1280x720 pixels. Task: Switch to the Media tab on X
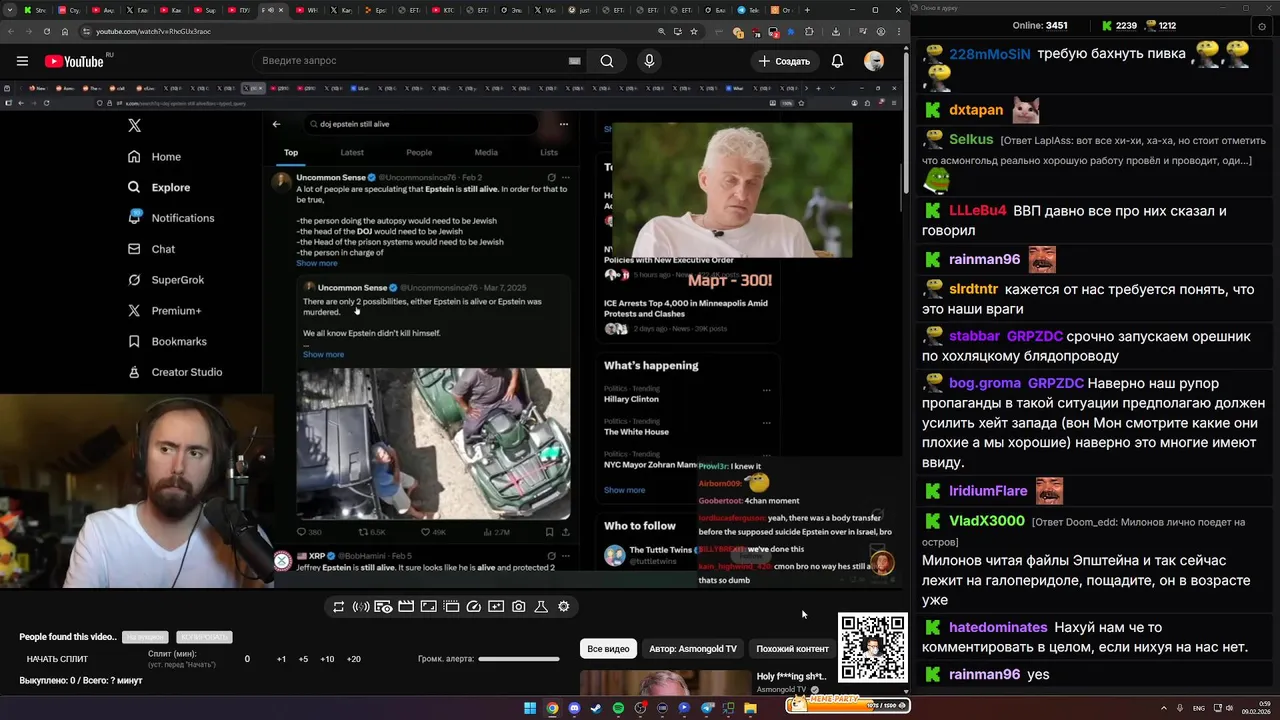click(x=486, y=152)
